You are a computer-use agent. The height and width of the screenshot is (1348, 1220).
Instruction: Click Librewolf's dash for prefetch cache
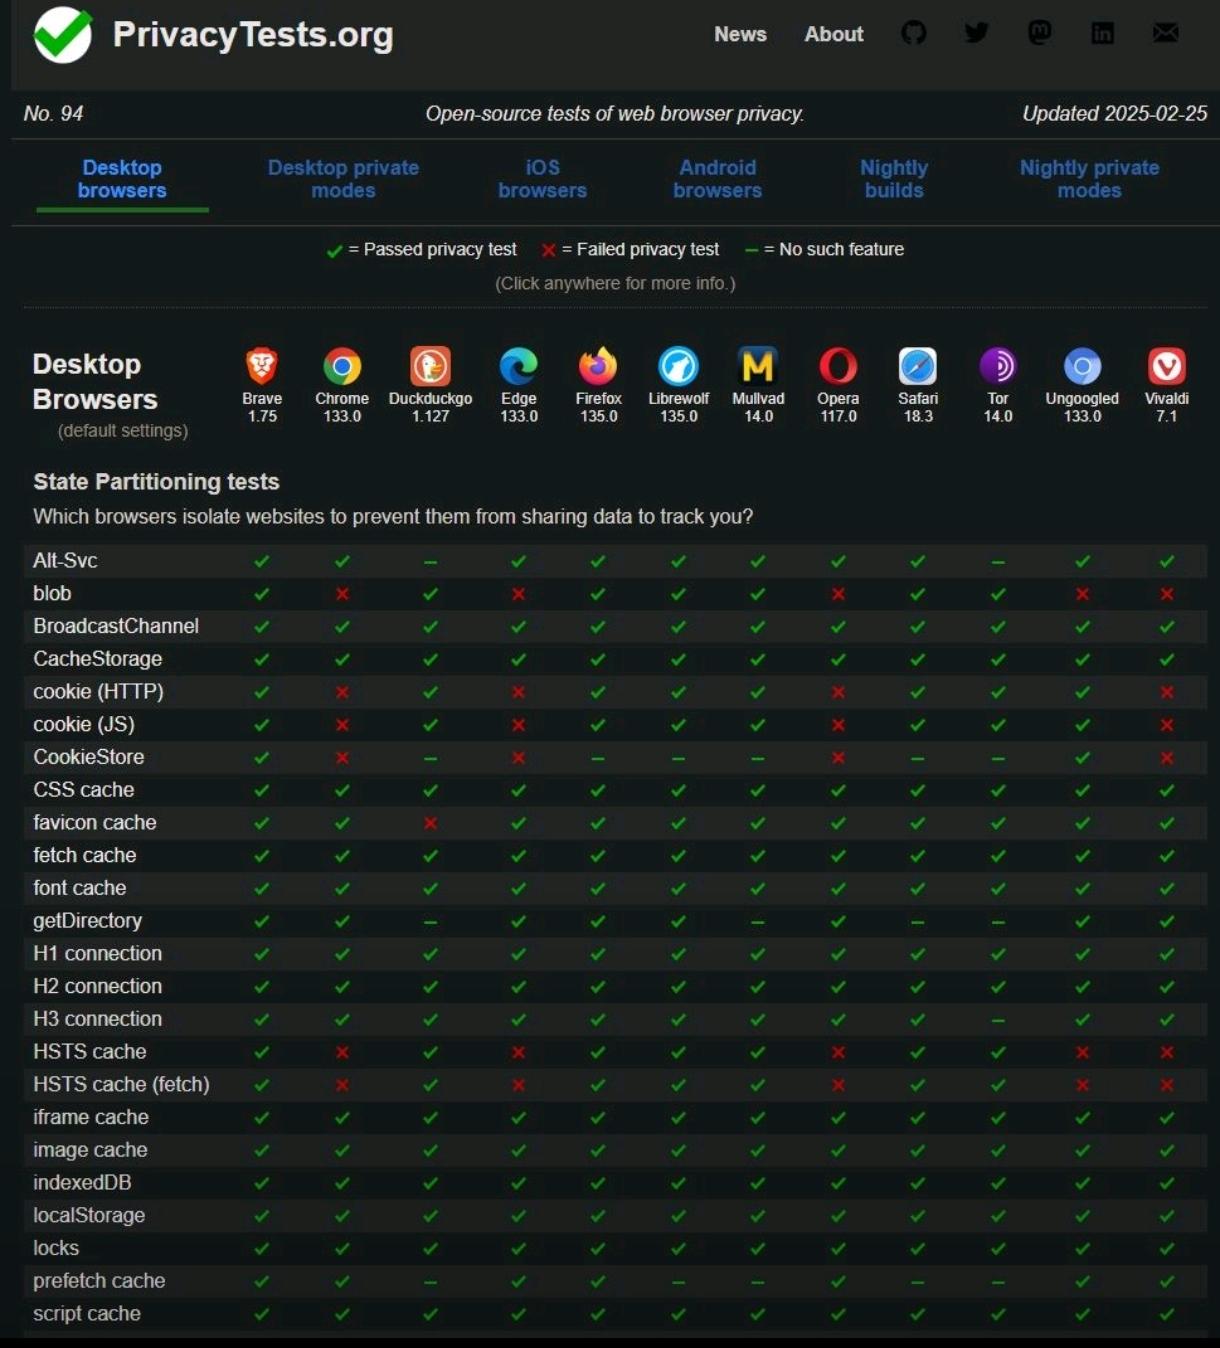pyautogui.click(x=678, y=1282)
